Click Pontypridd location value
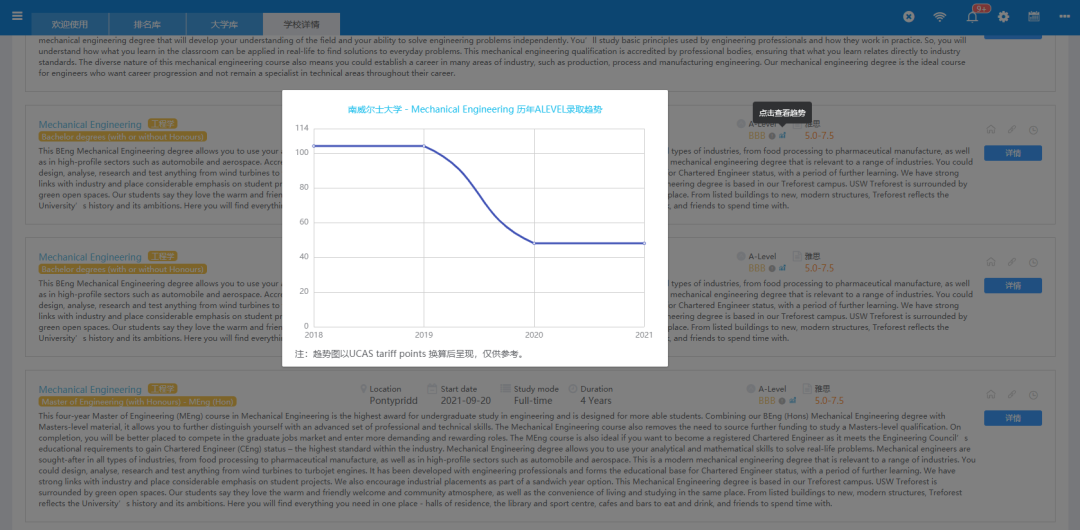This screenshot has height=530, width=1080. (393, 400)
